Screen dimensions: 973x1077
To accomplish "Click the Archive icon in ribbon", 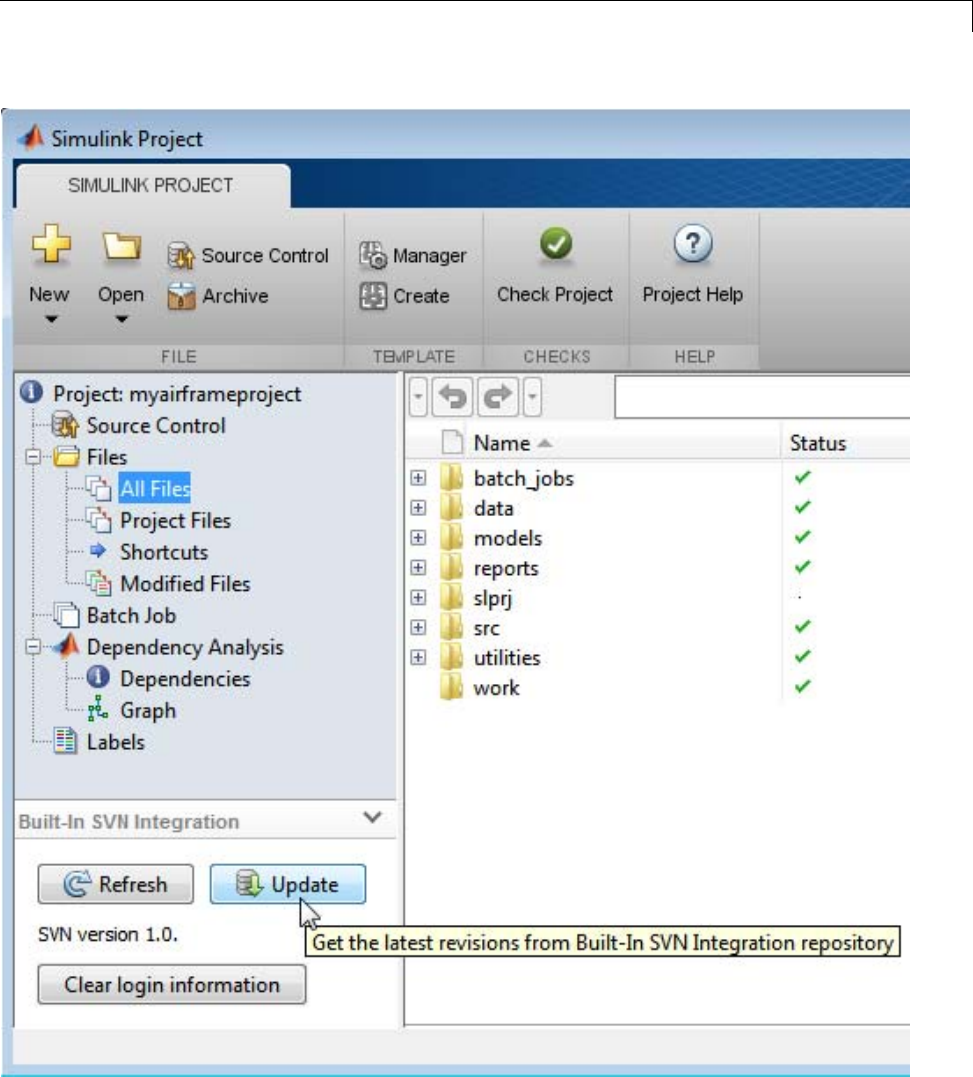I will (x=181, y=296).
